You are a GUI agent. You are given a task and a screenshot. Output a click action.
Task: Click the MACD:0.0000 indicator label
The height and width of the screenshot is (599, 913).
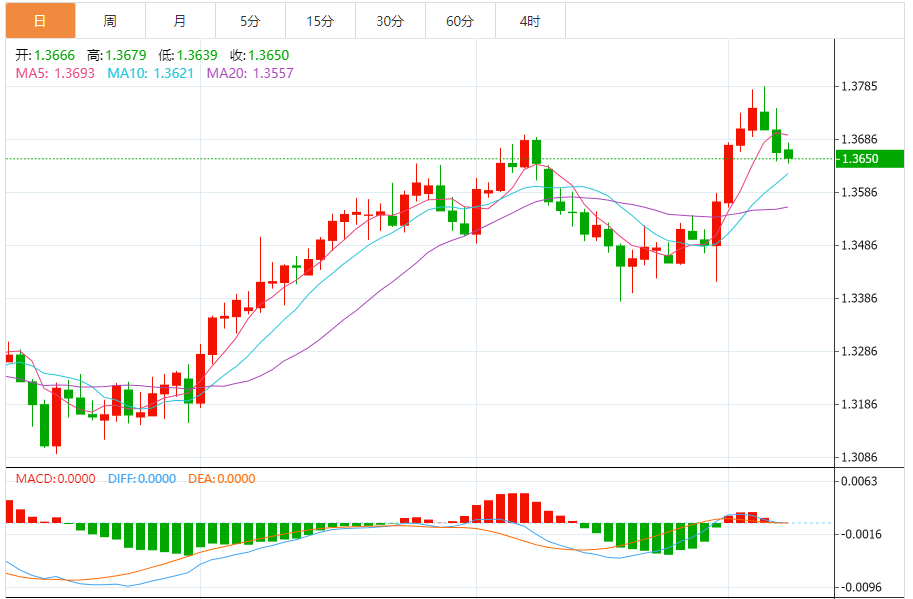(x=55, y=479)
